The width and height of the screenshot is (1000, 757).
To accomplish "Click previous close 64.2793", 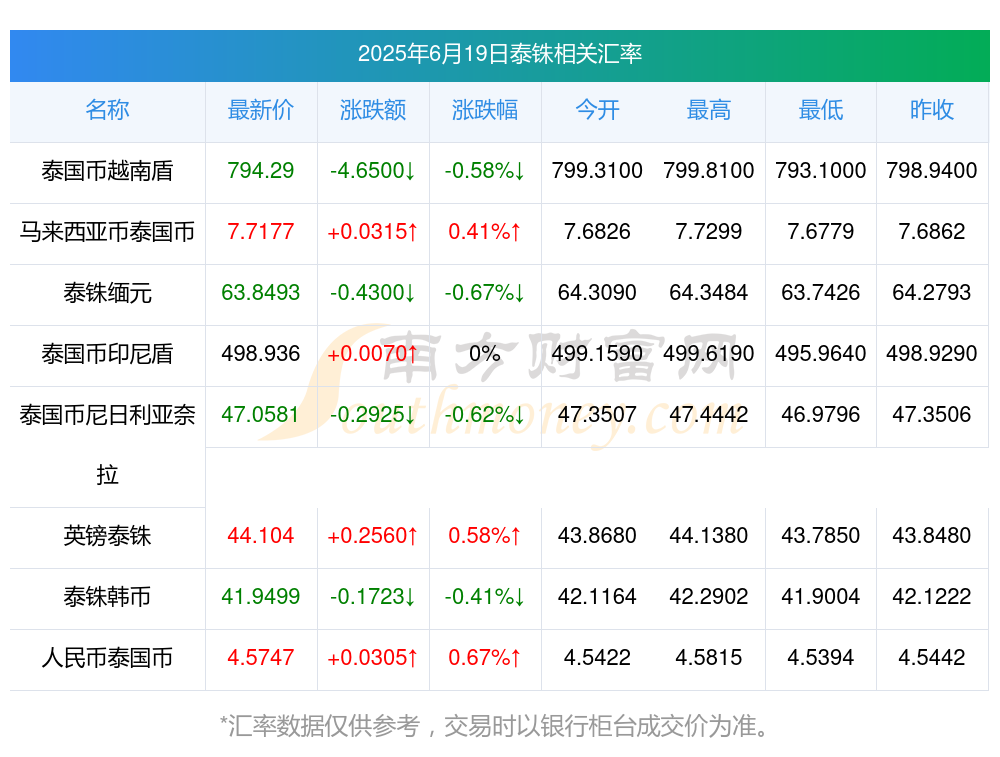I will 932,293.
